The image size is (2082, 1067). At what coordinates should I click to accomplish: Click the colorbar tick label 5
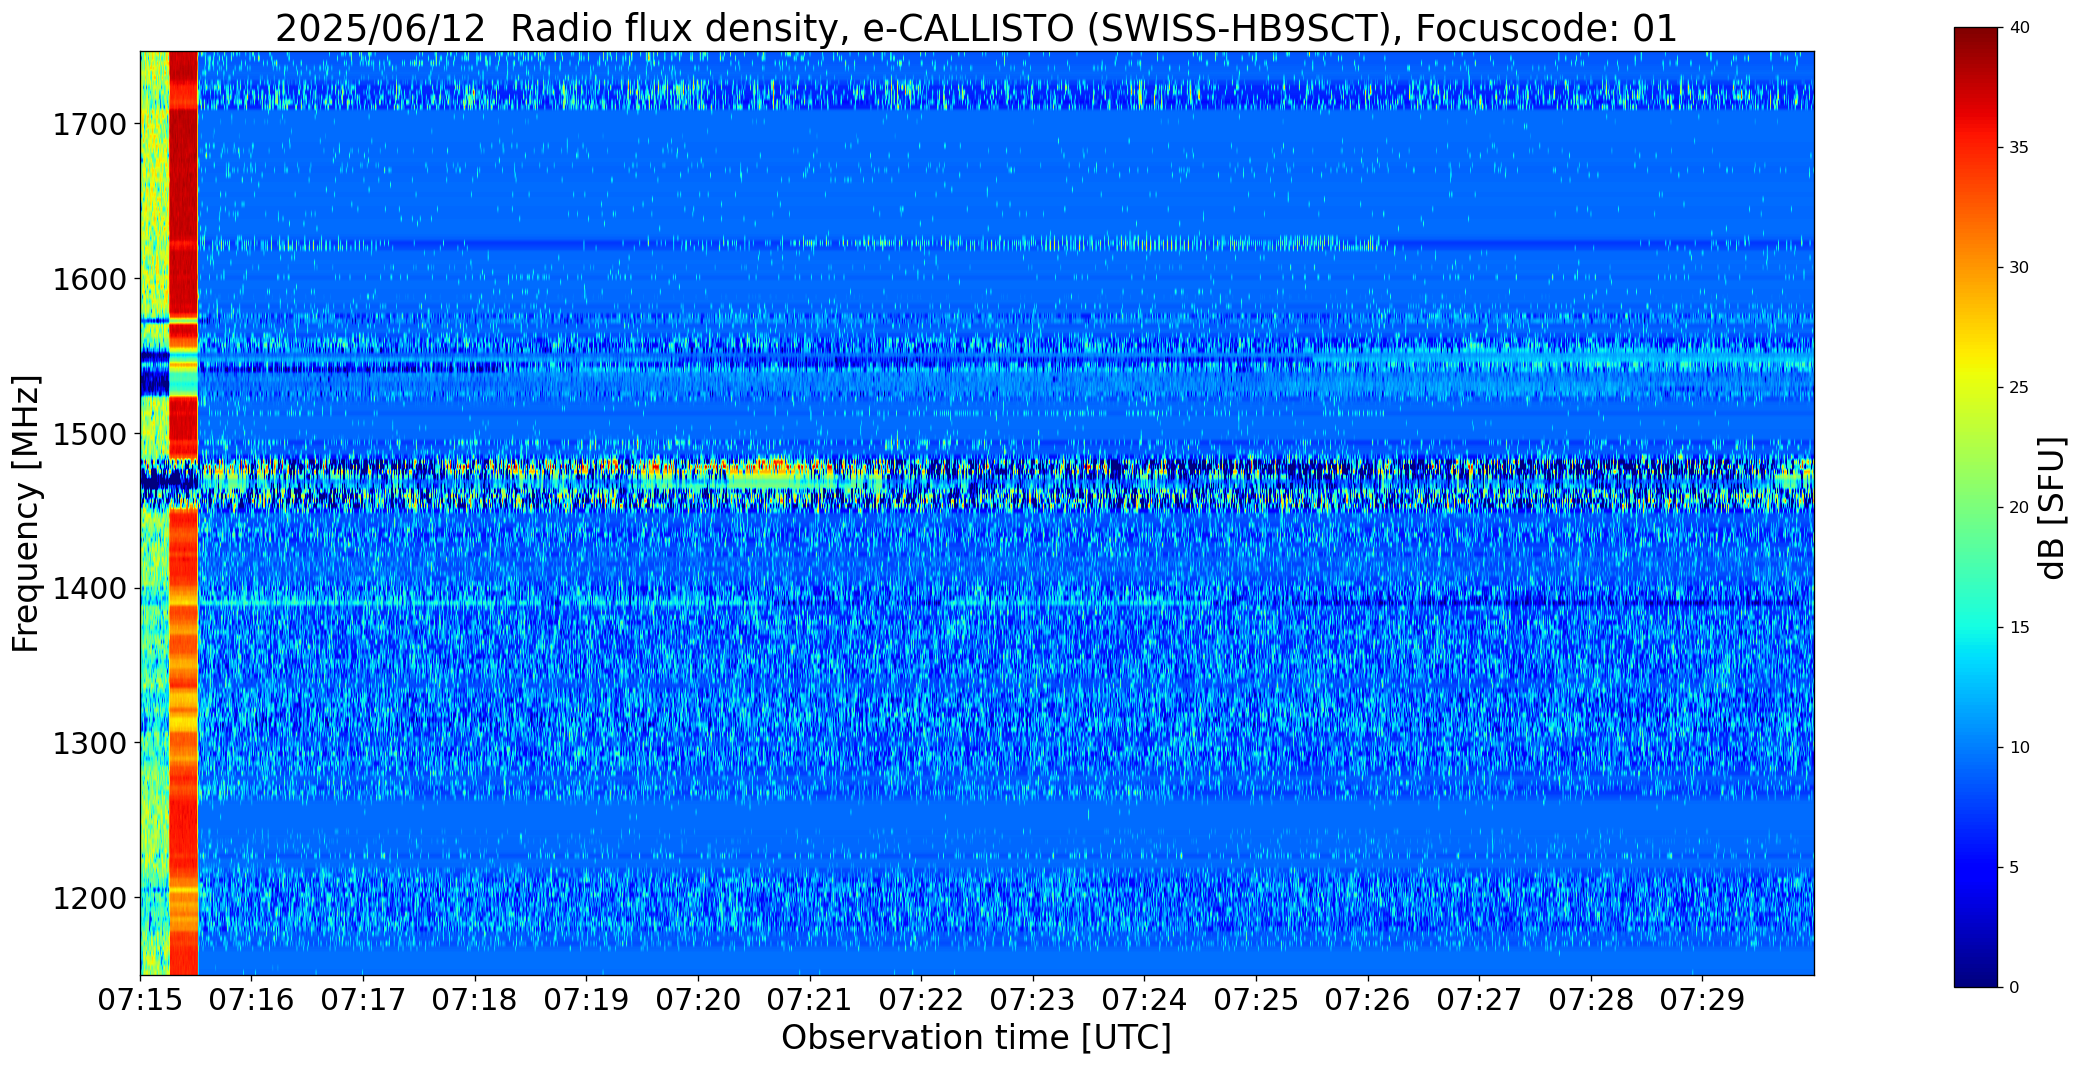pyautogui.click(x=2014, y=868)
